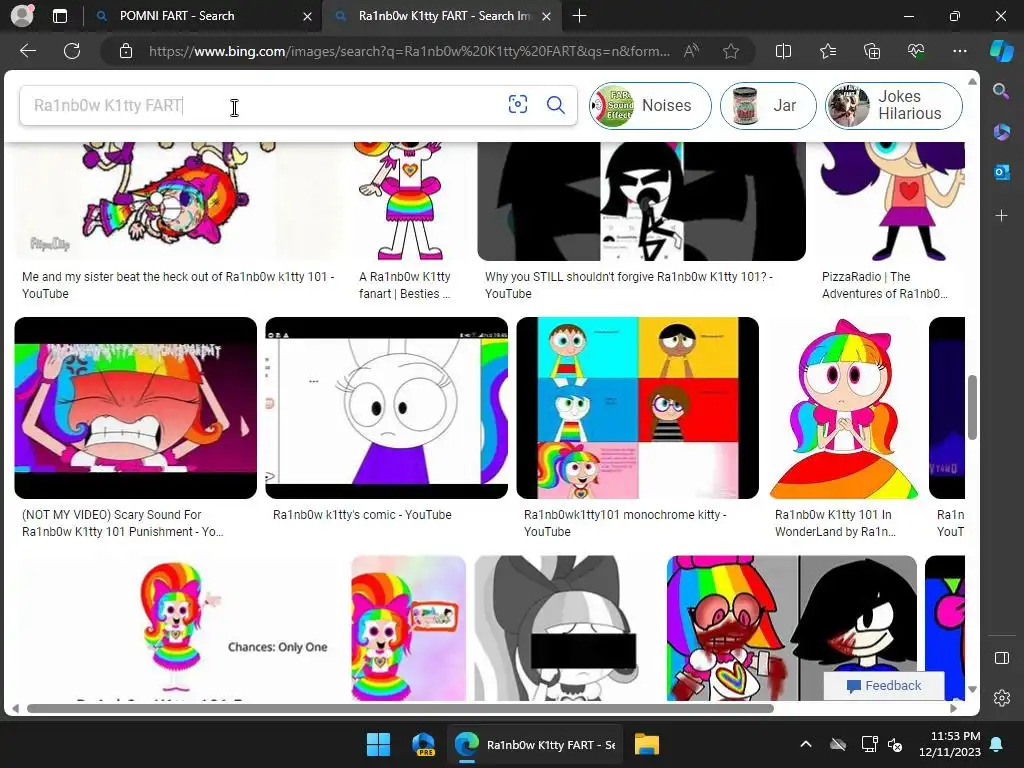Viewport: 1024px width, 768px height.
Task: Click the vertical page scrollbar thumb
Action: click(972, 408)
